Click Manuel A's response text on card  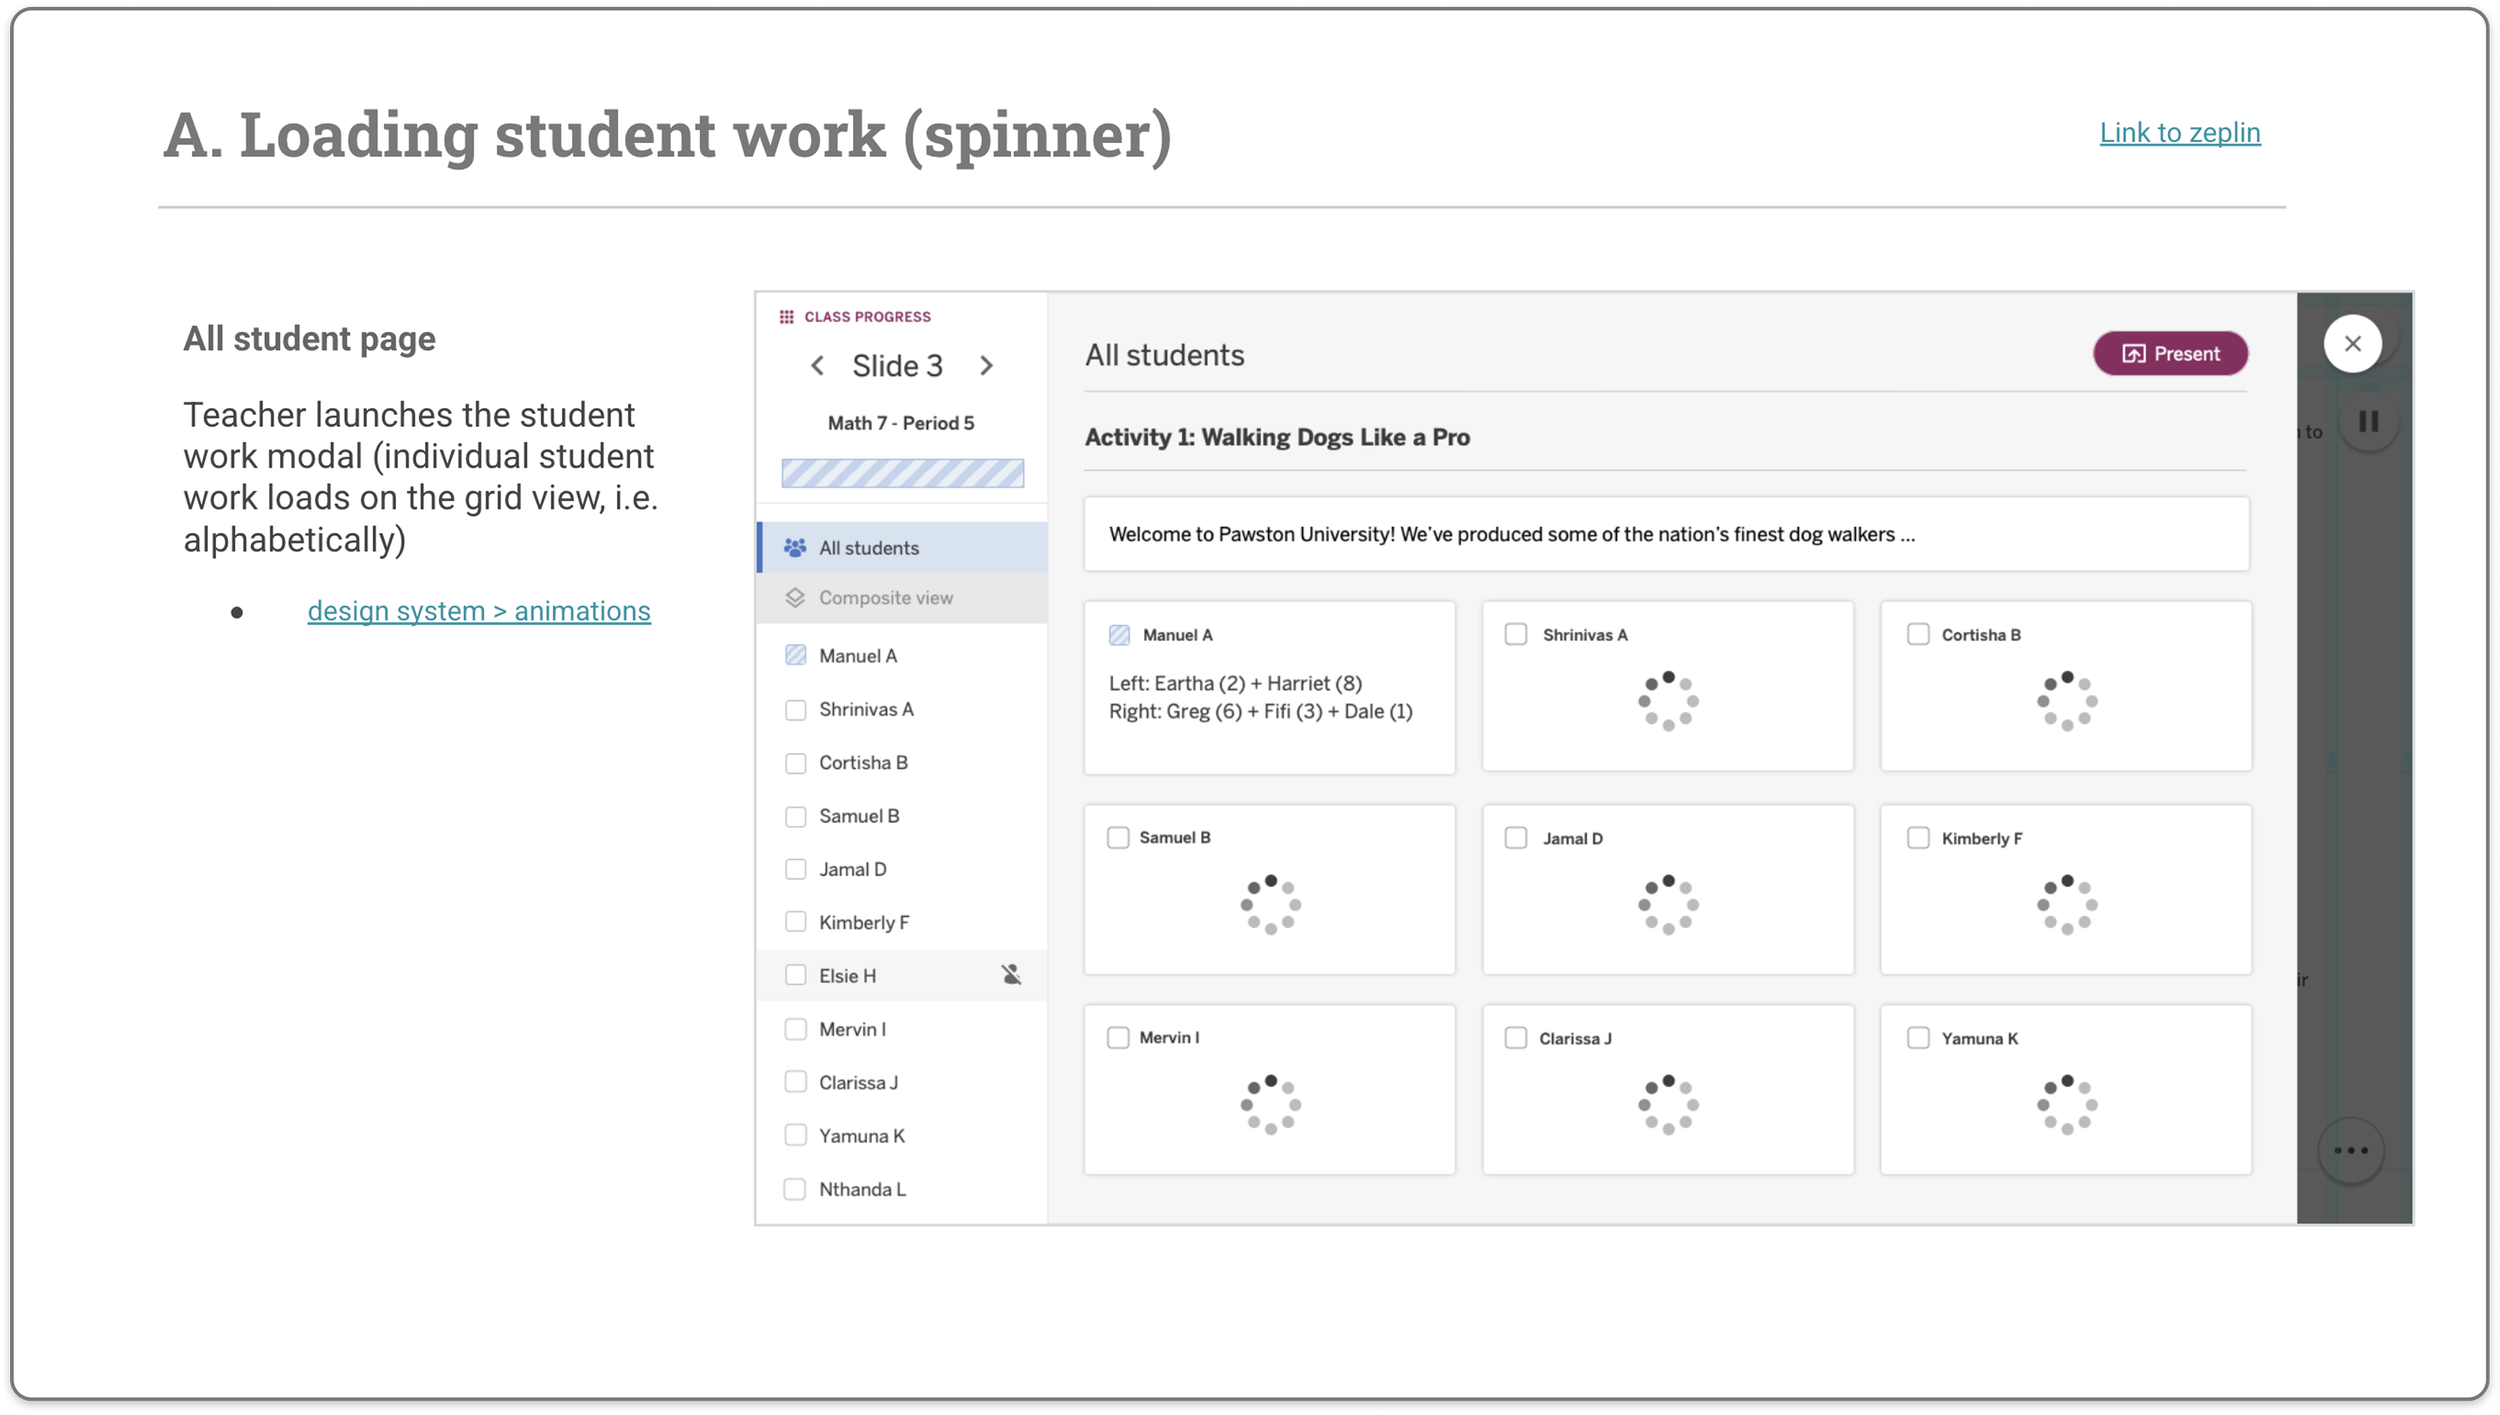[x=1261, y=698]
